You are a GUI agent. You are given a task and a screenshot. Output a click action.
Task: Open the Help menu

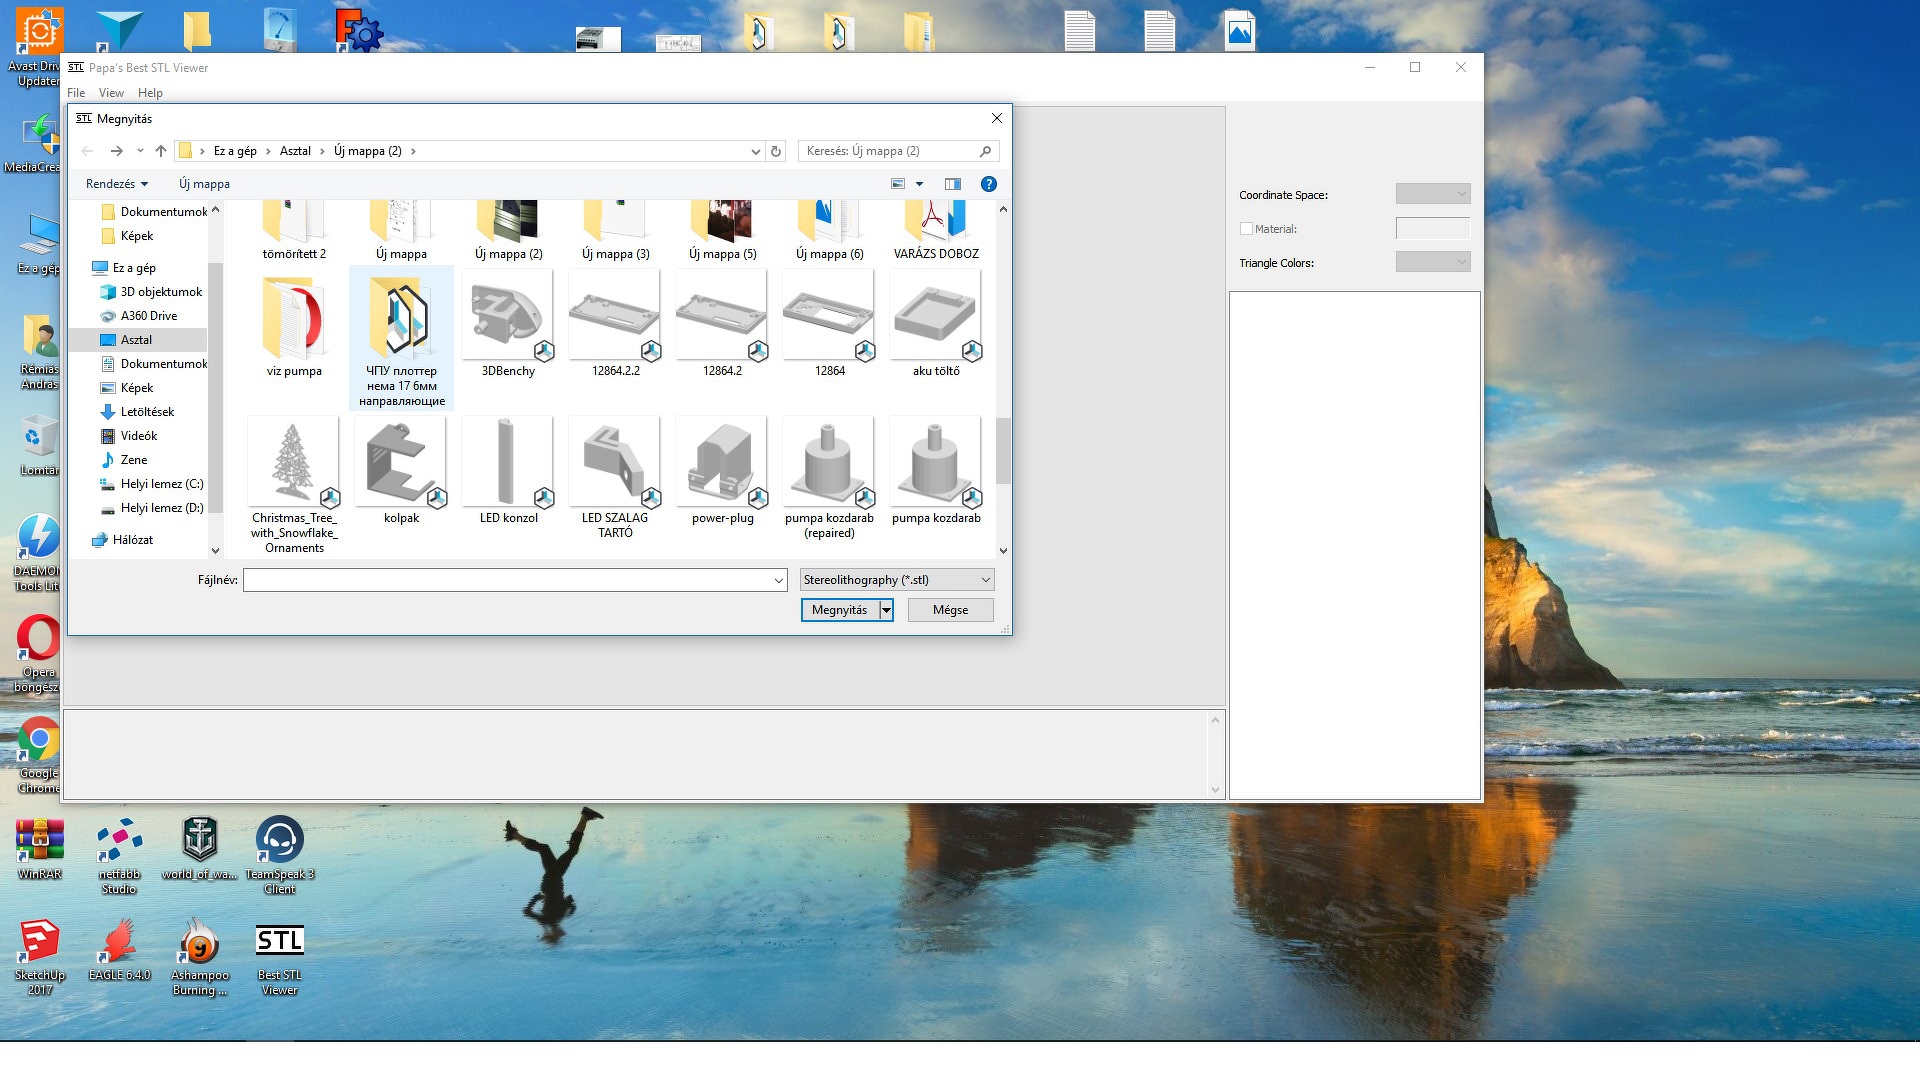click(x=150, y=93)
